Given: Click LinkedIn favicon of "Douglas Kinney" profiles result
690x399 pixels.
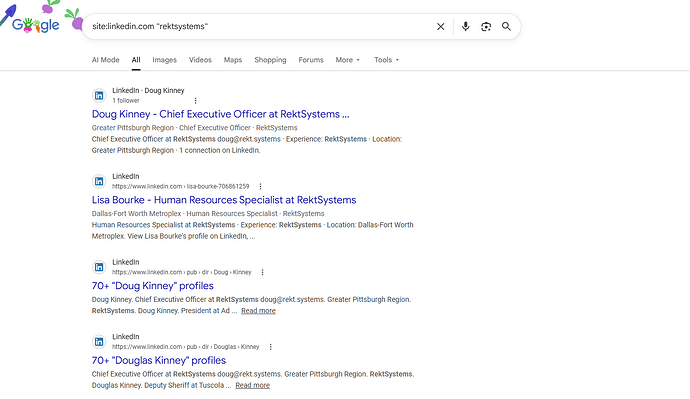Looking at the screenshot, I should (99, 342).
